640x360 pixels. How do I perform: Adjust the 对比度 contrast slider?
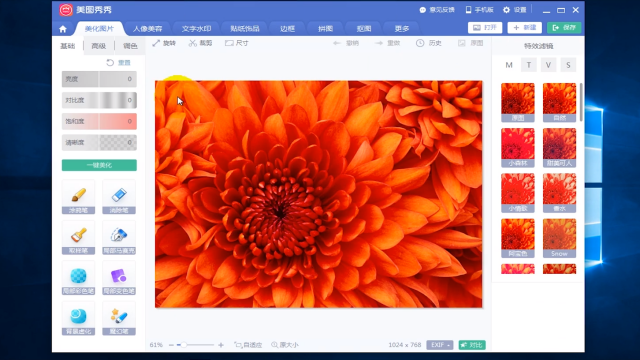tap(99, 100)
